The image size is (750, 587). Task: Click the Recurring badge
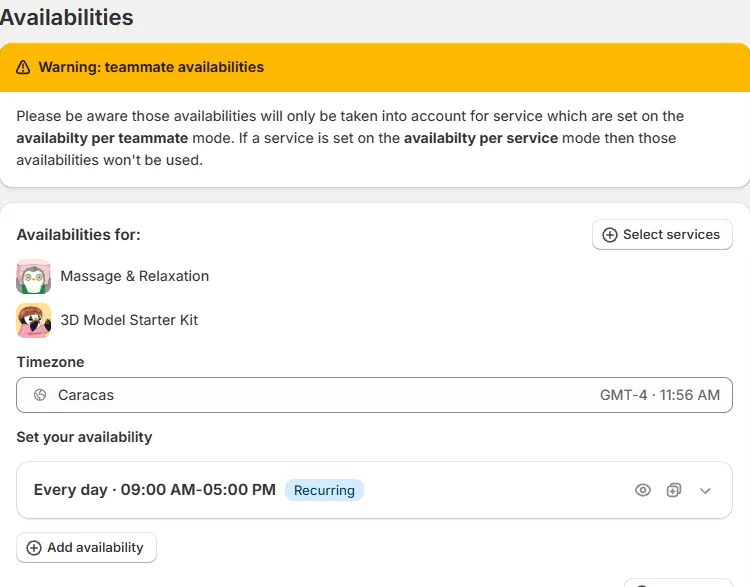click(x=324, y=490)
